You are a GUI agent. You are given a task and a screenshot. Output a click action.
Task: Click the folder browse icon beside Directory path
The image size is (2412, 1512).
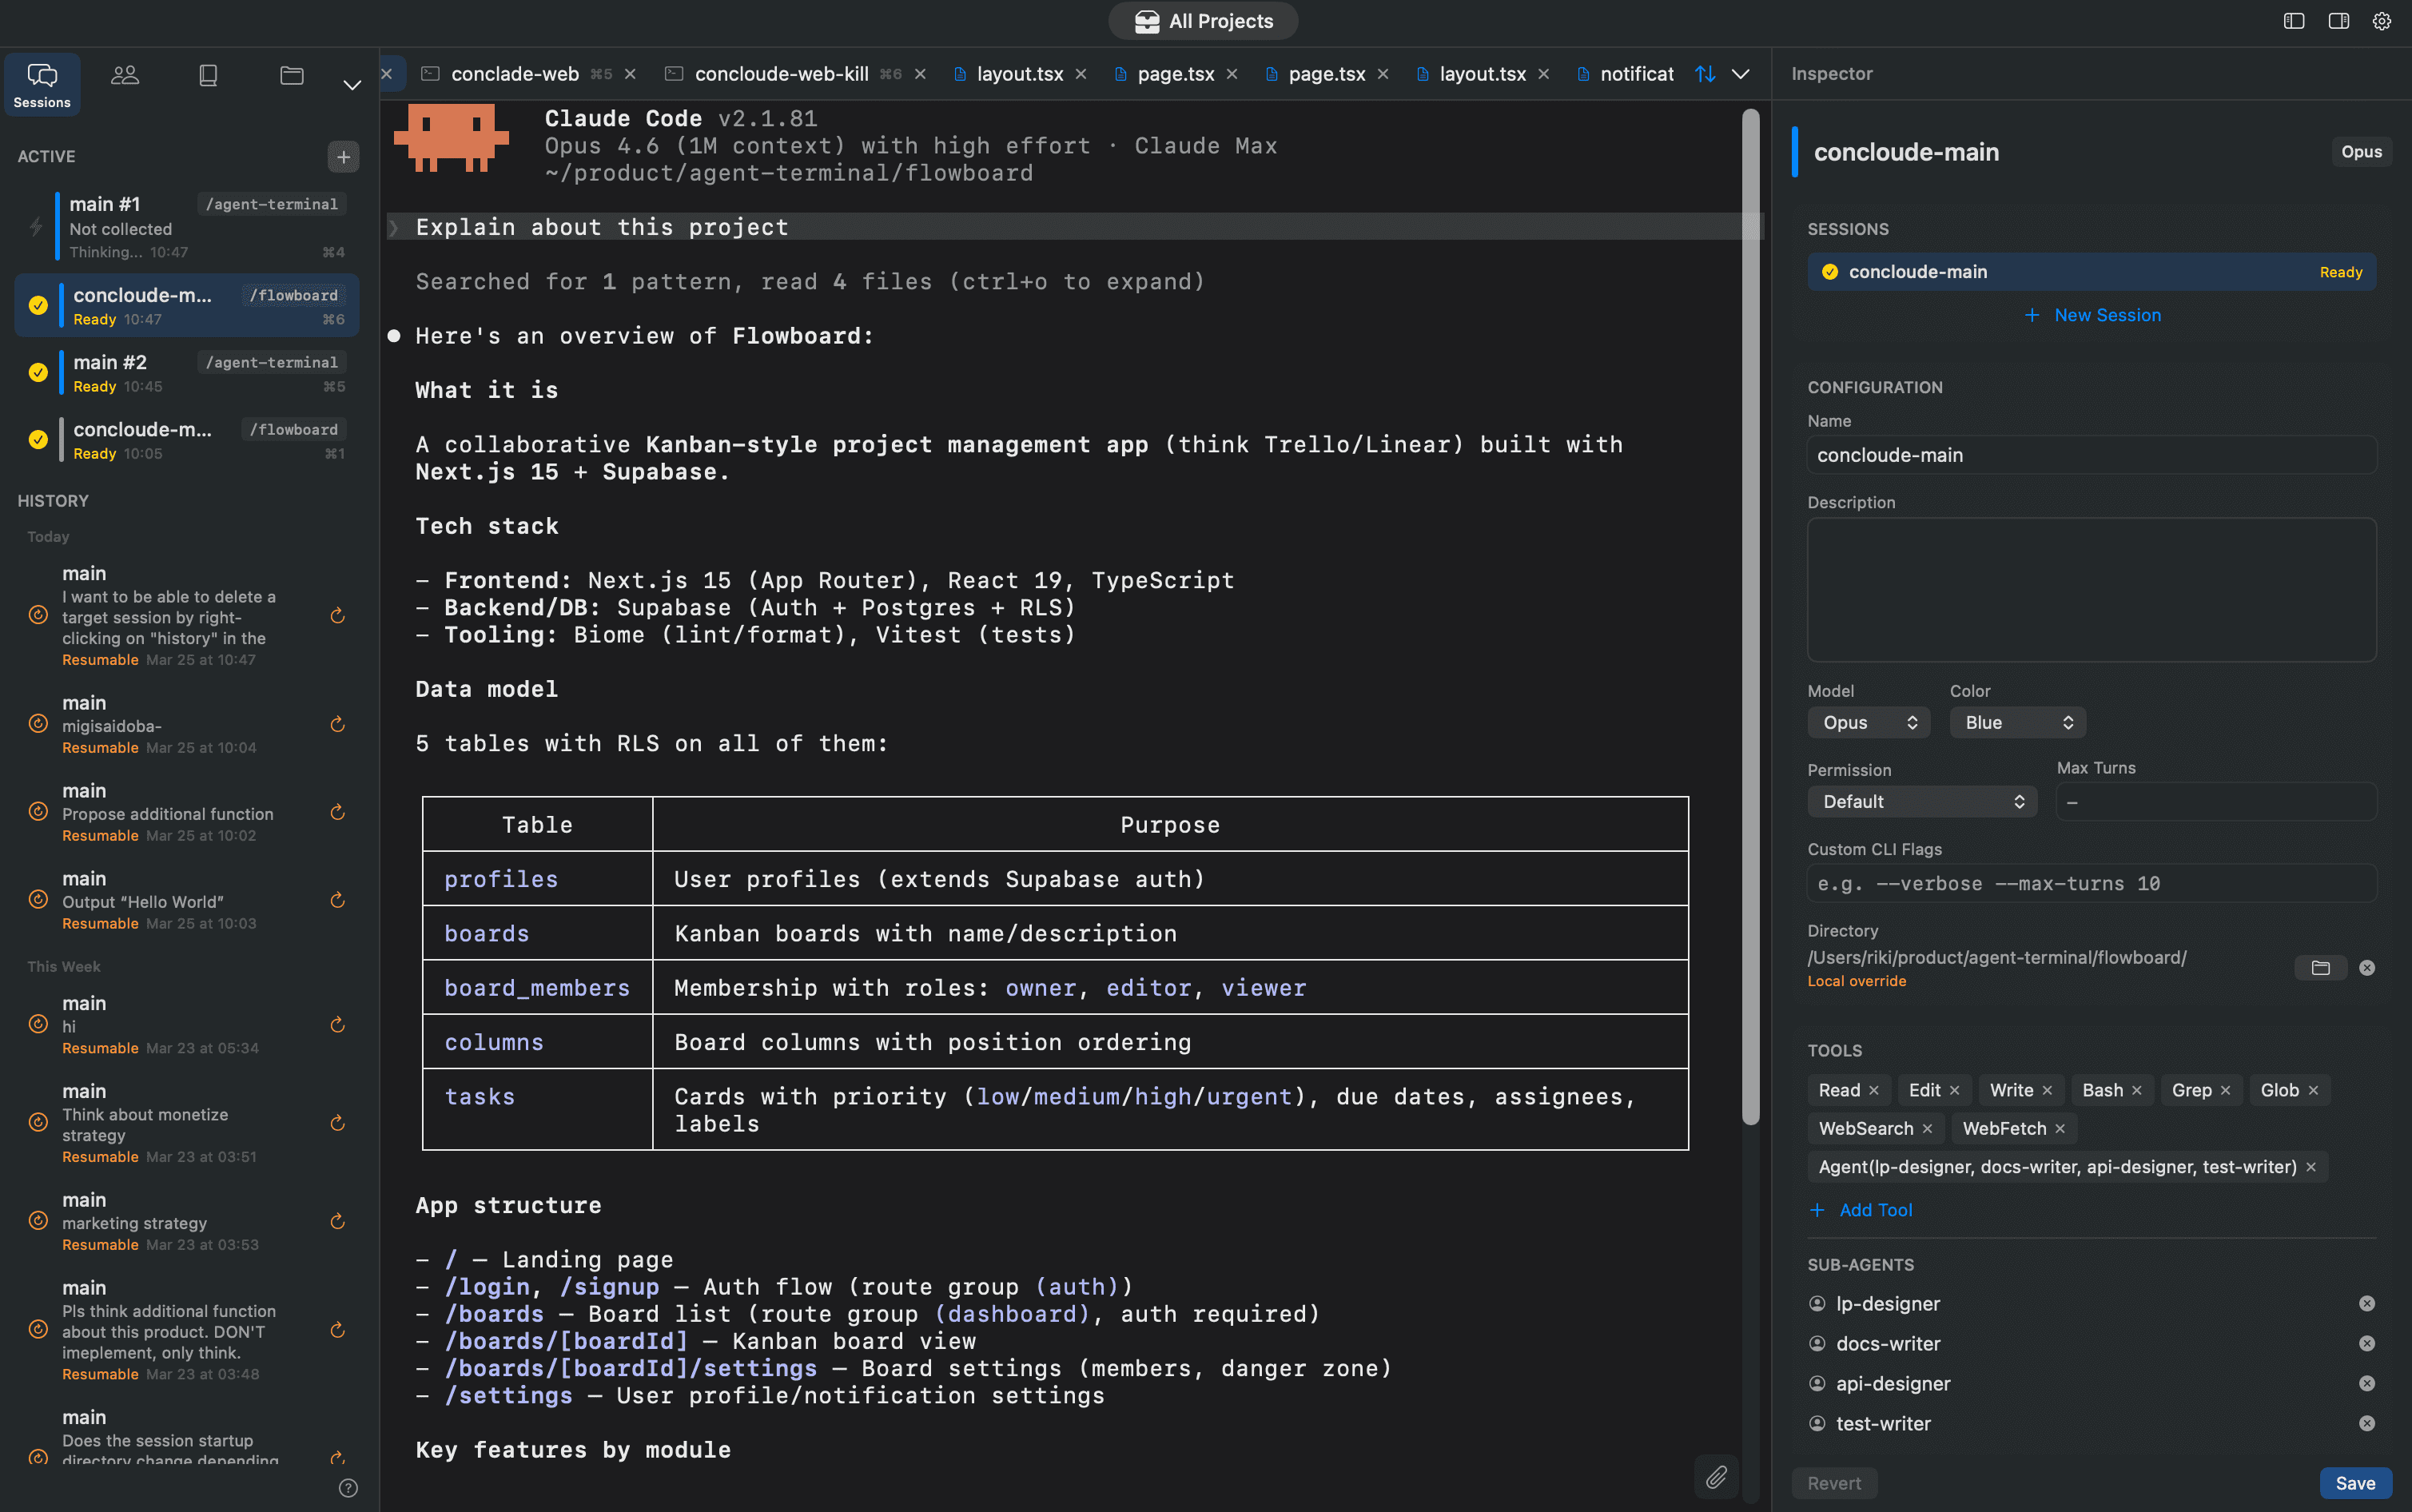(x=2321, y=967)
